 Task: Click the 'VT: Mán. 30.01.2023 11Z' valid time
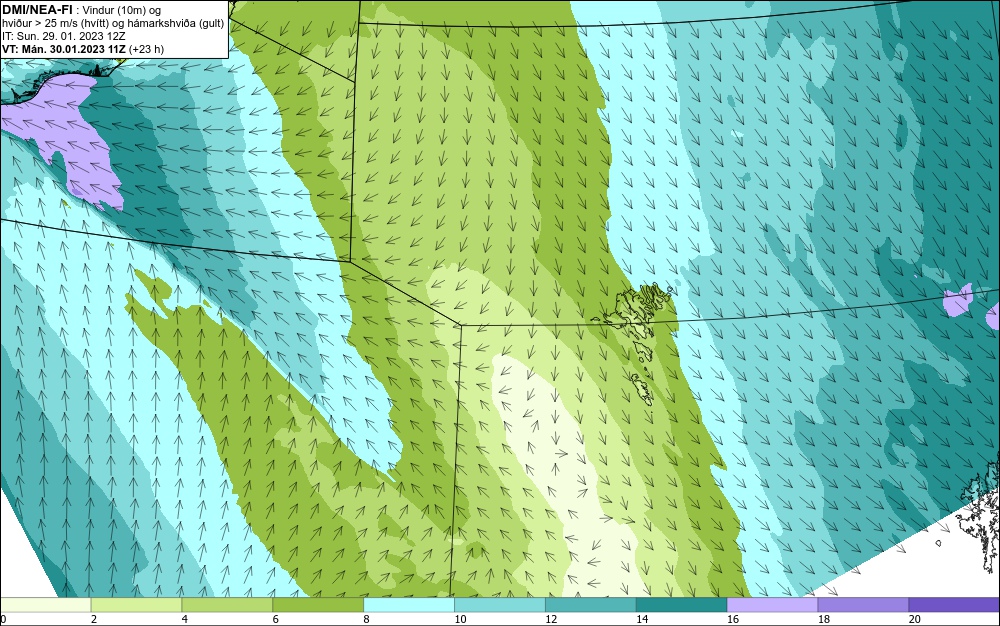pos(64,49)
